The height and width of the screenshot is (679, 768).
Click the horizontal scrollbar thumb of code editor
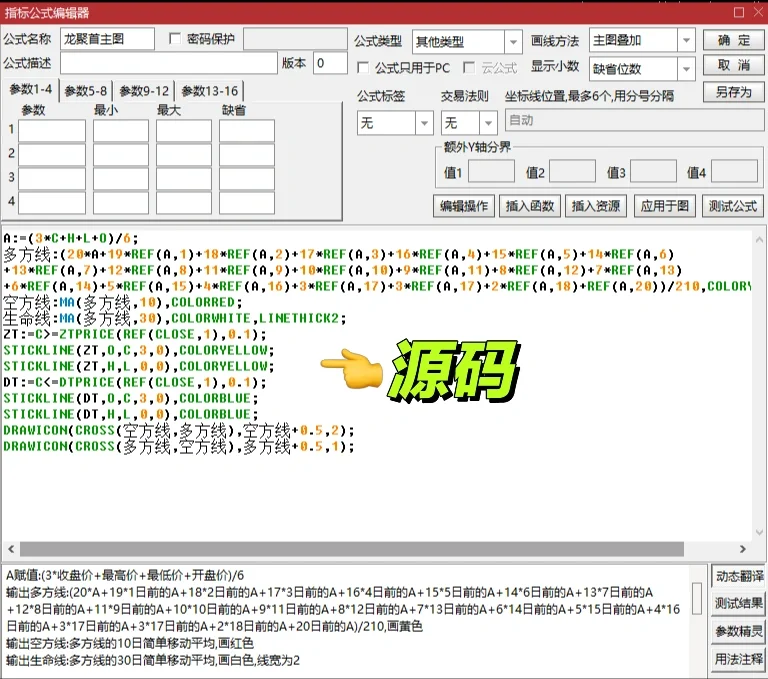point(352,549)
